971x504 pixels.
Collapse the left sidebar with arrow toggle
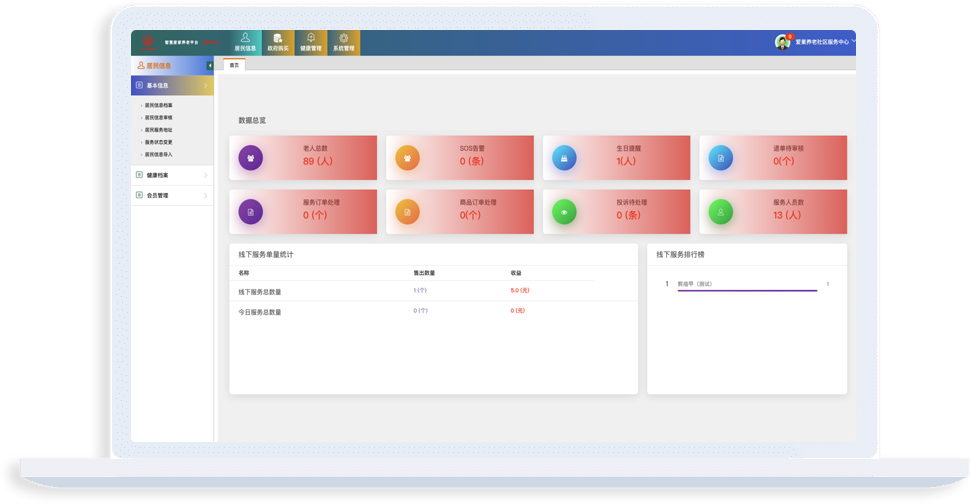pyautogui.click(x=210, y=66)
